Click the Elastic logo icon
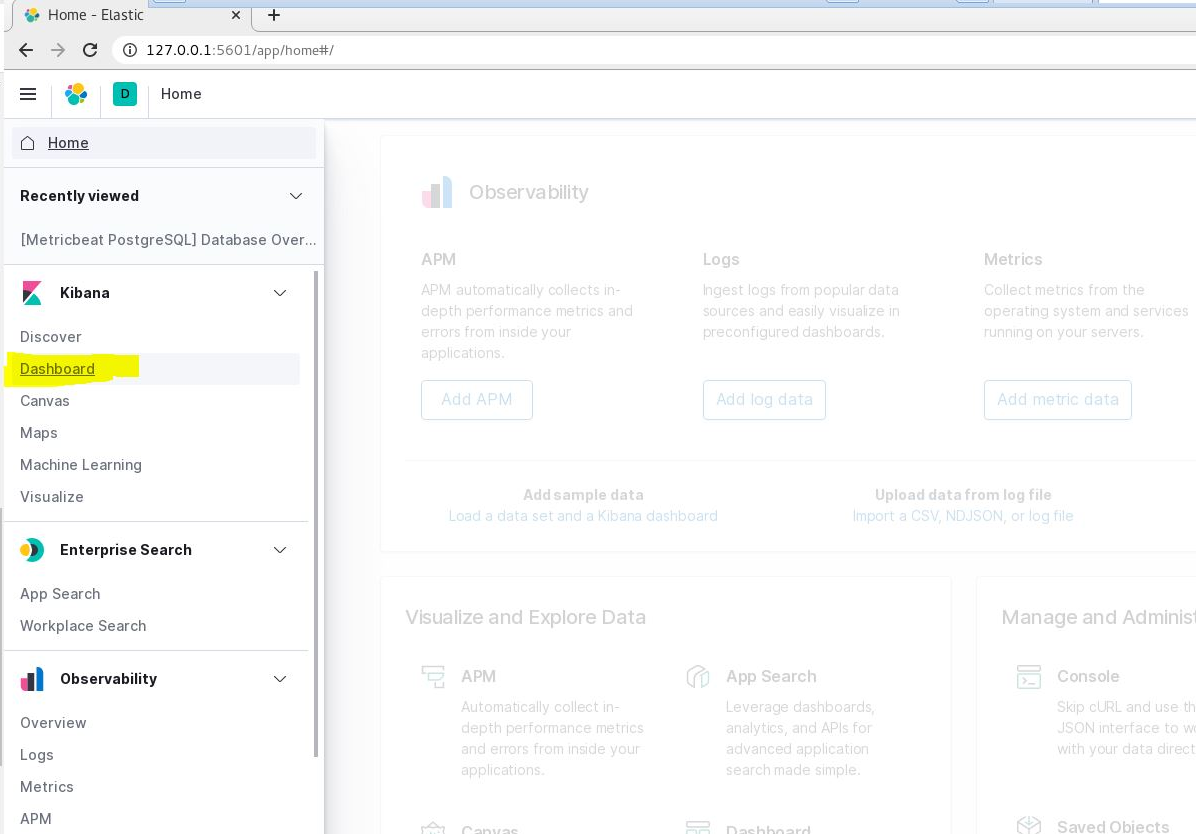Image resolution: width=1196 pixels, height=834 pixels. pyautogui.click(x=76, y=94)
